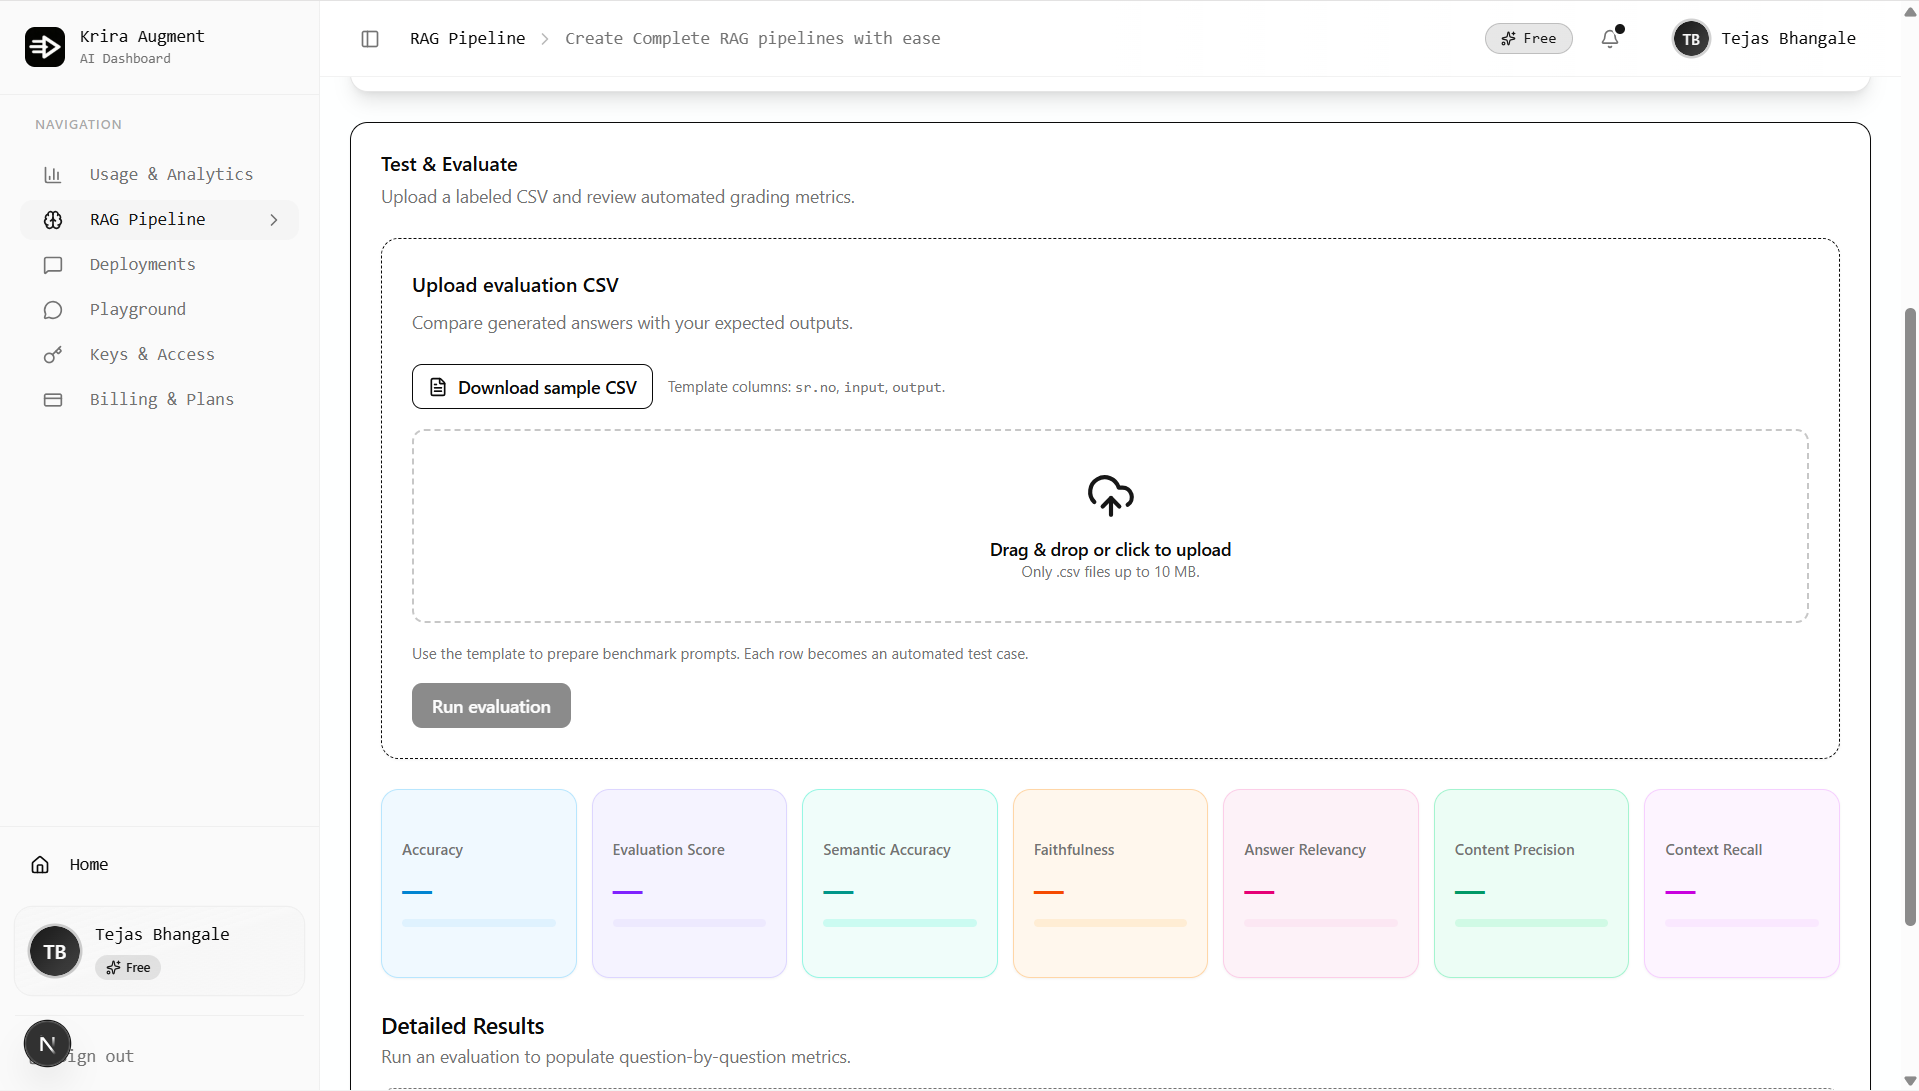Screen dimensions: 1919x1091
Task: Click the Keys & Access key icon
Action: point(53,355)
